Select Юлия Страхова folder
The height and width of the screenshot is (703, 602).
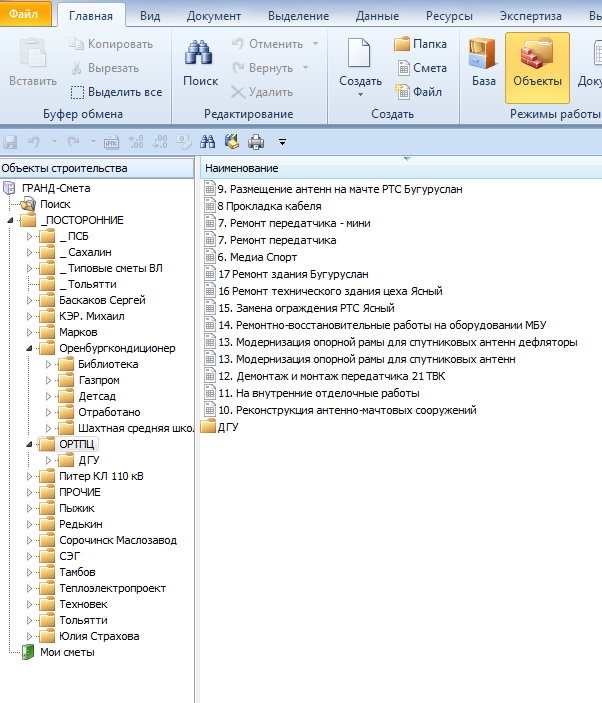coord(99,636)
